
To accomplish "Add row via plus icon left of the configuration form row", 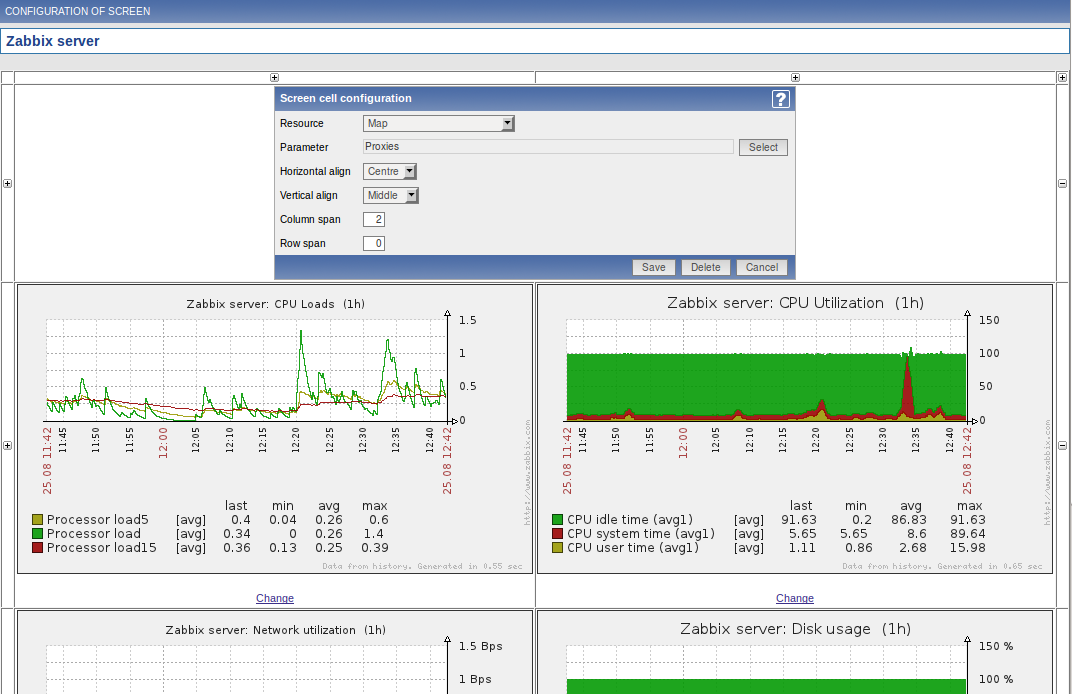I will 8,183.
